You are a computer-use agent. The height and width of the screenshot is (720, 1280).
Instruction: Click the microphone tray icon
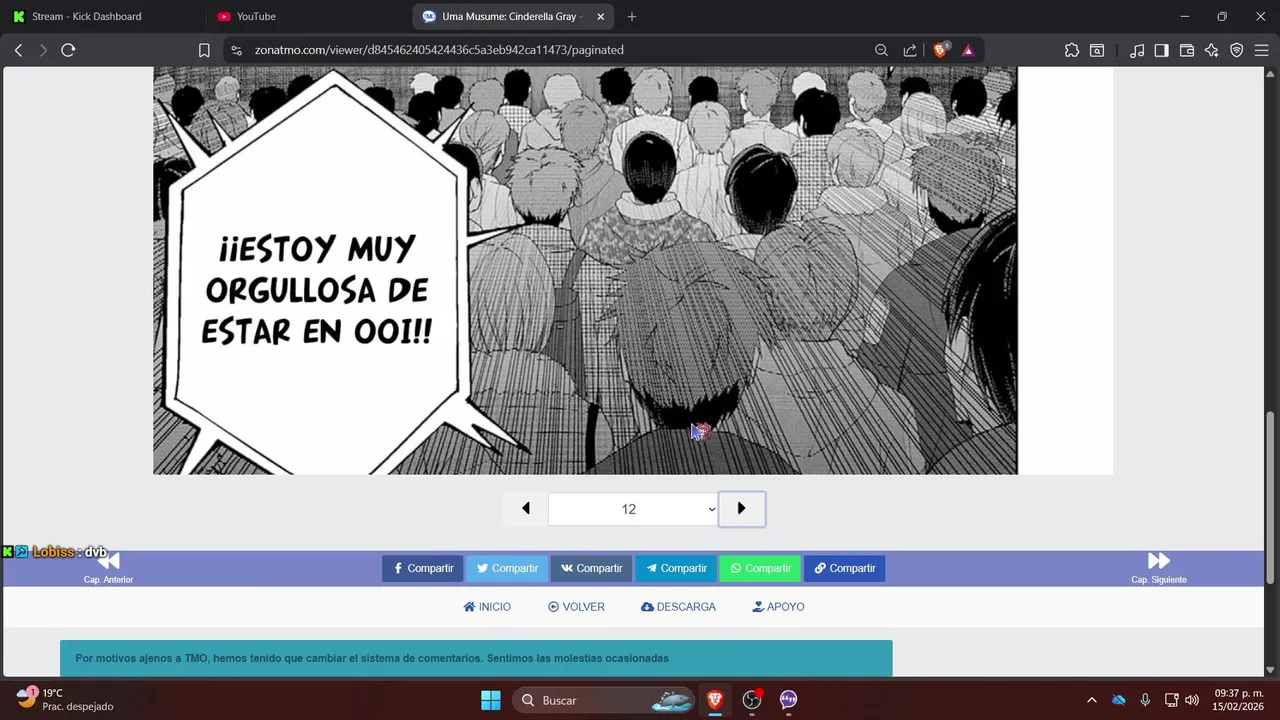click(x=1145, y=700)
